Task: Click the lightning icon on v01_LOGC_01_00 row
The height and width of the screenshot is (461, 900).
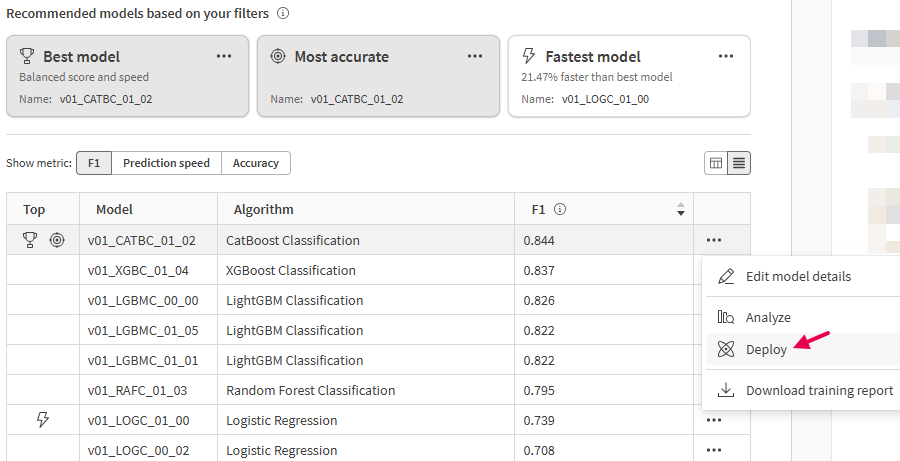Action: tap(42, 420)
